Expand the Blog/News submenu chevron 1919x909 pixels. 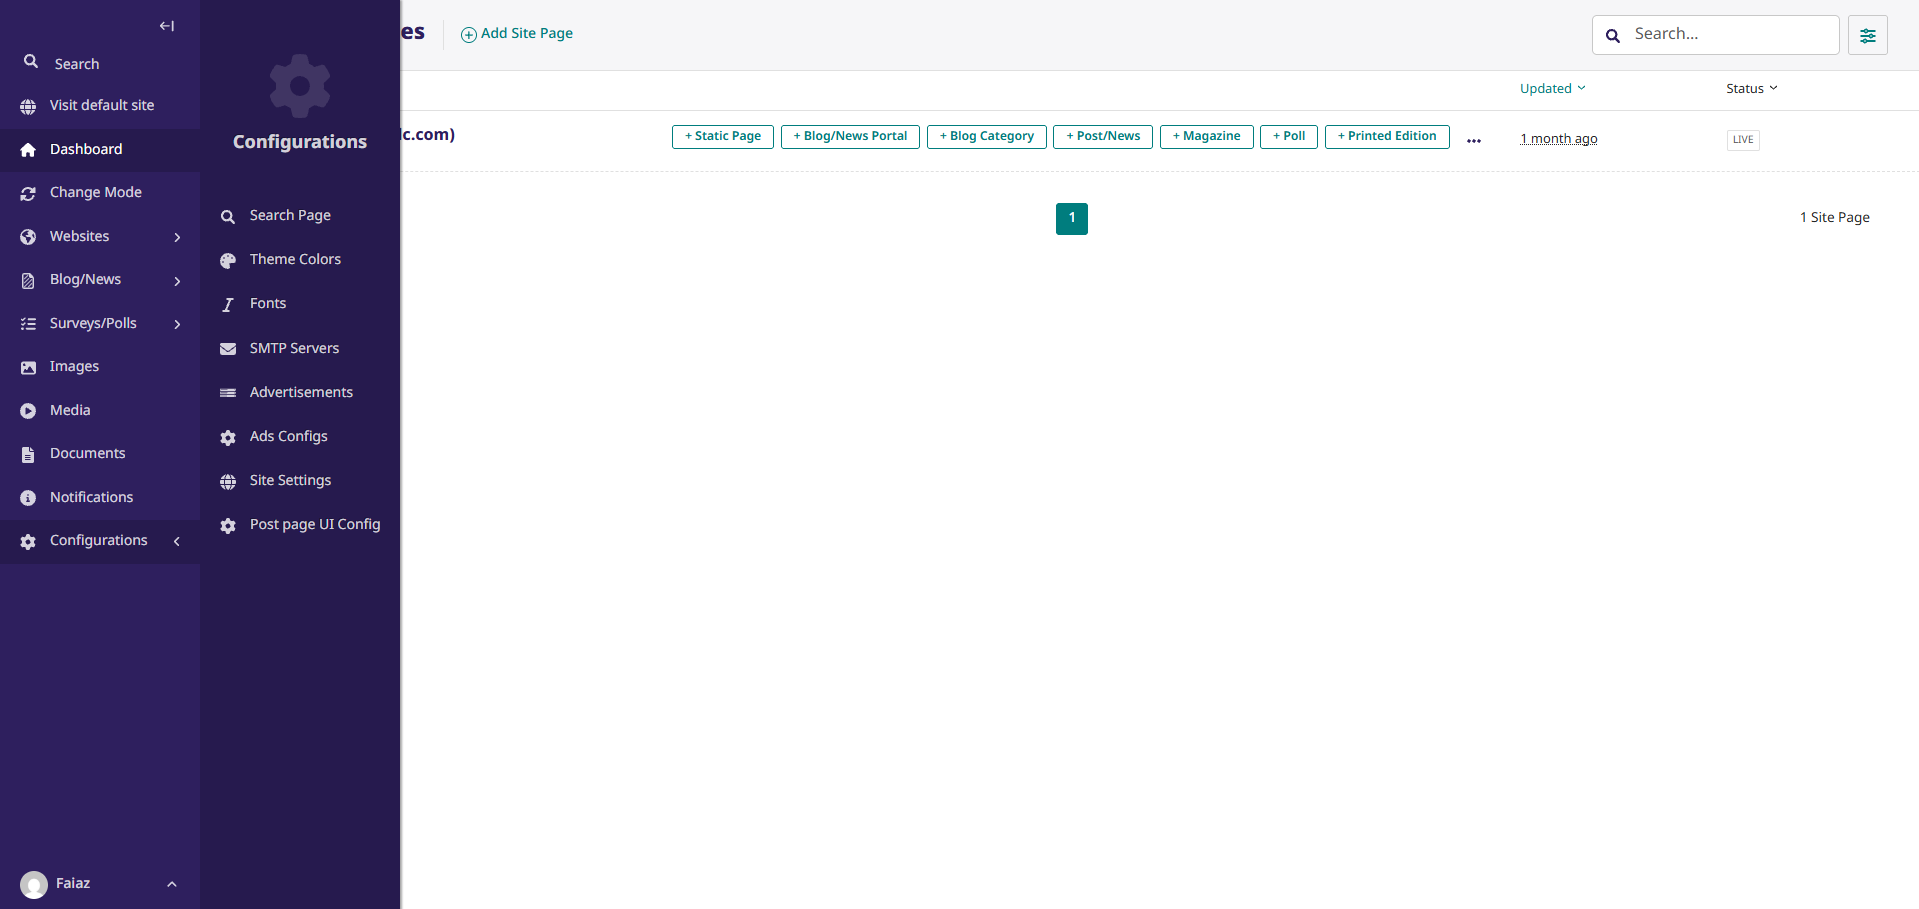tap(177, 281)
